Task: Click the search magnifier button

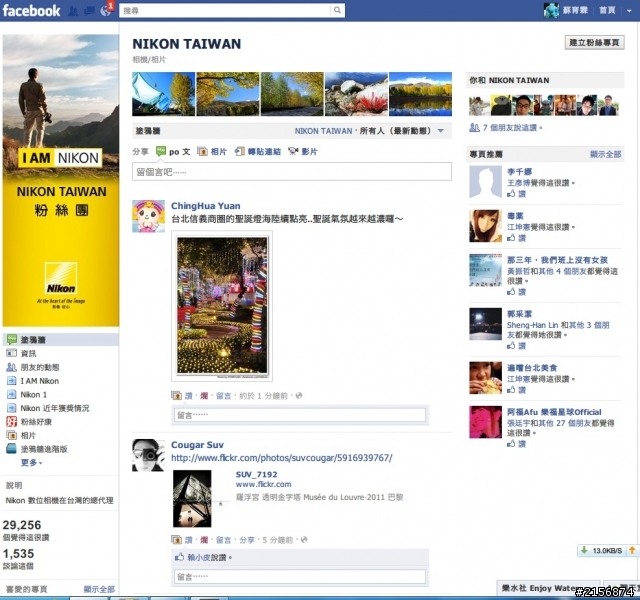Action: tap(337, 10)
